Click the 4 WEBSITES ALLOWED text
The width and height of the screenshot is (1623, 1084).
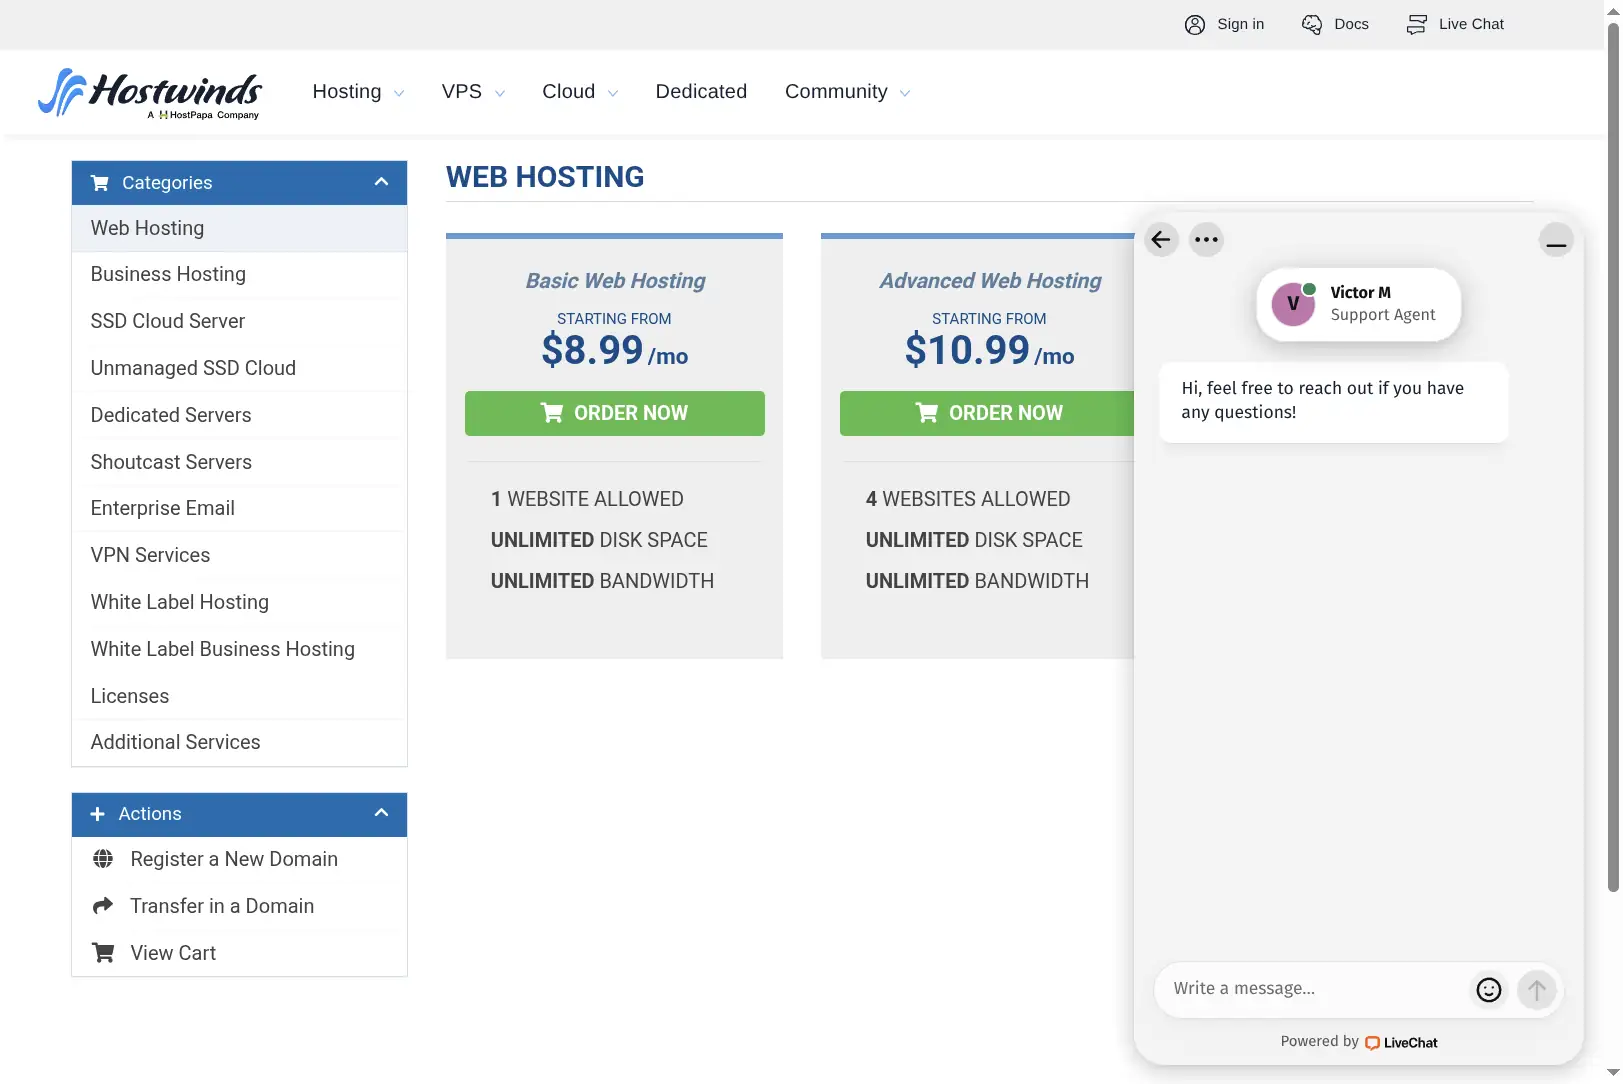(x=967, y=499)
